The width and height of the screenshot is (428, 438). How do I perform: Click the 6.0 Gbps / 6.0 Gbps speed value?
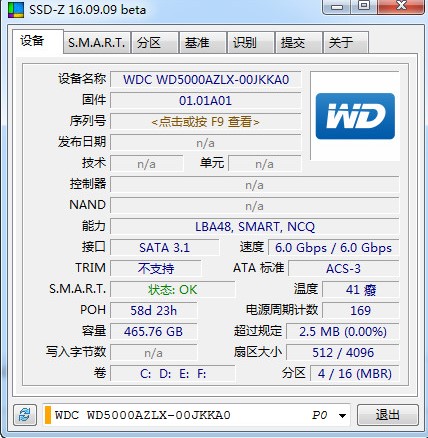point(334,248)
